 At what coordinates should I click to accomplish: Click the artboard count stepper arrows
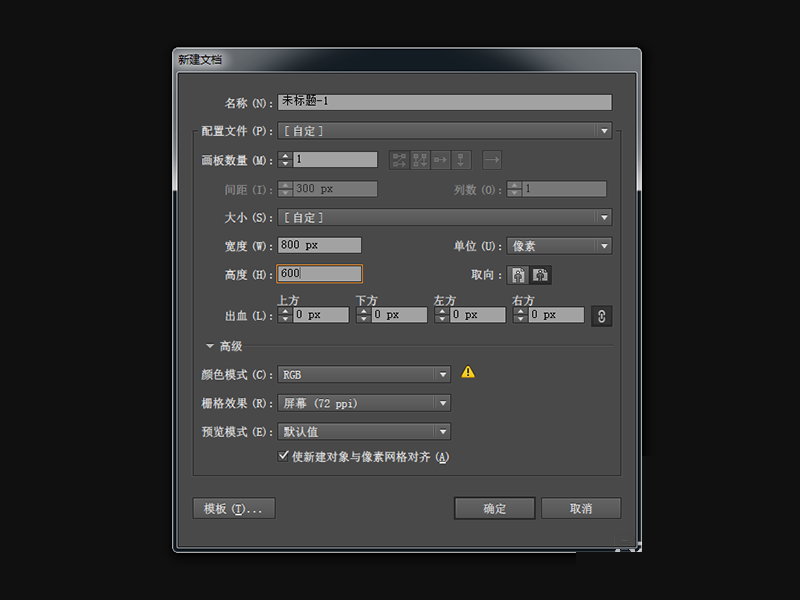click(285, 160)
